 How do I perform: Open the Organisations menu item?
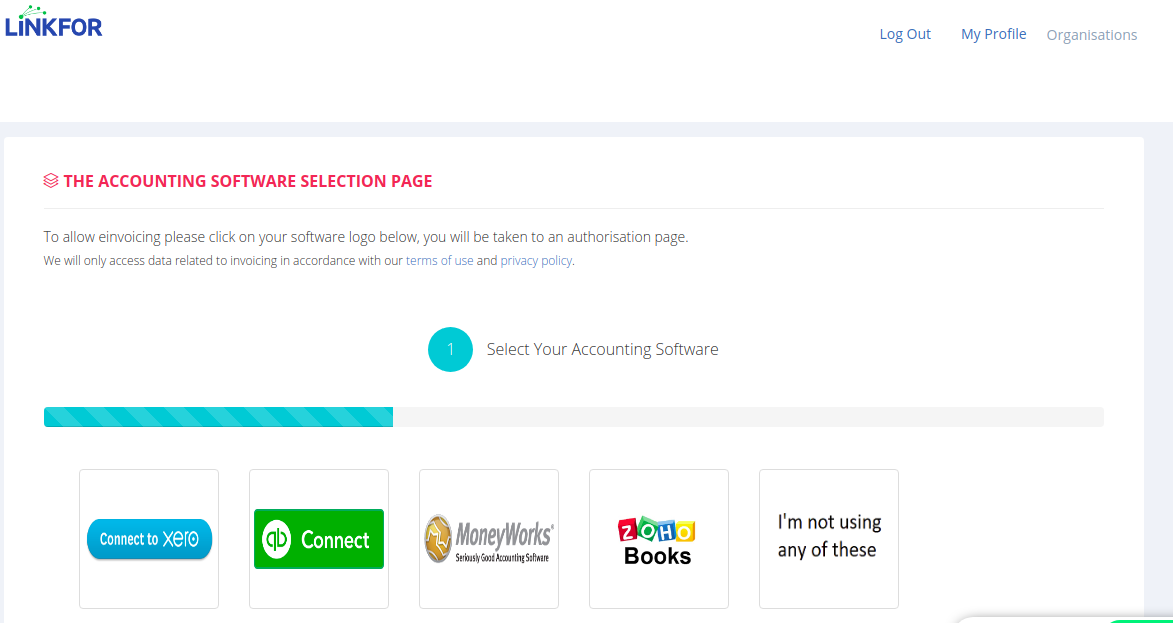(x=1091, y=35)
